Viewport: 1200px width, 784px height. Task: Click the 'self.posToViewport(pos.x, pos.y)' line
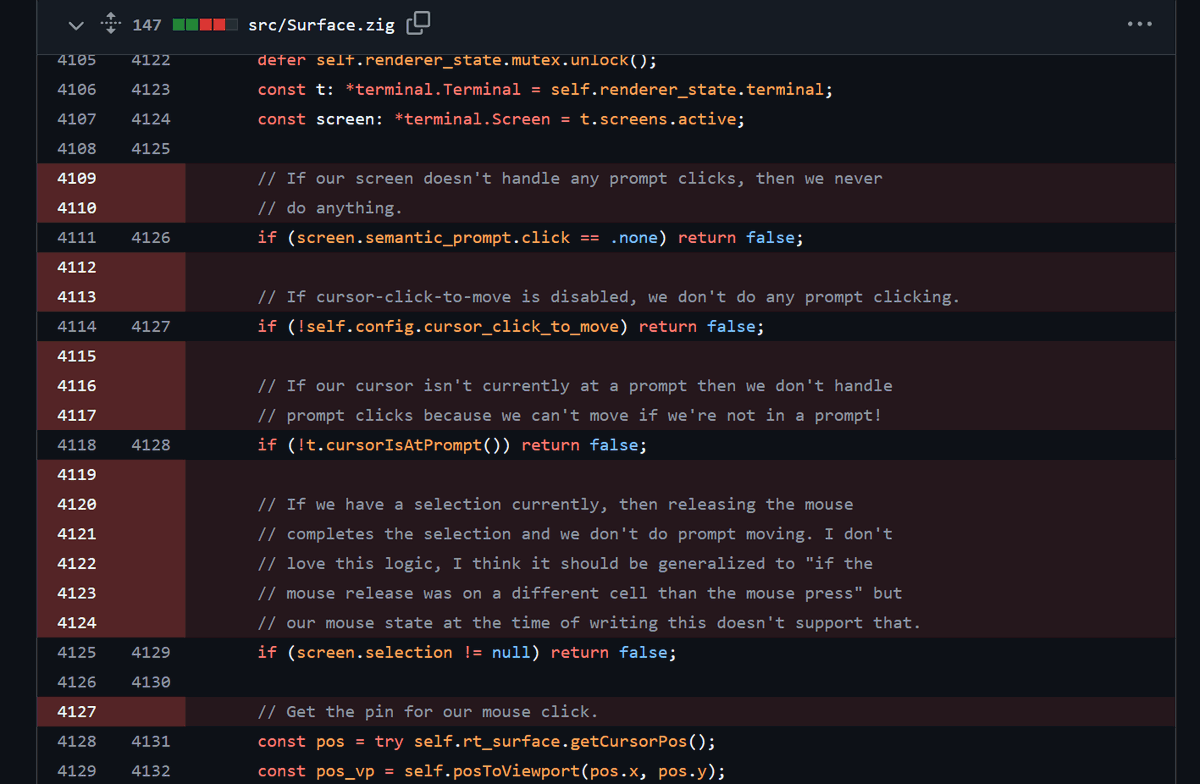[x=491, y=771]
